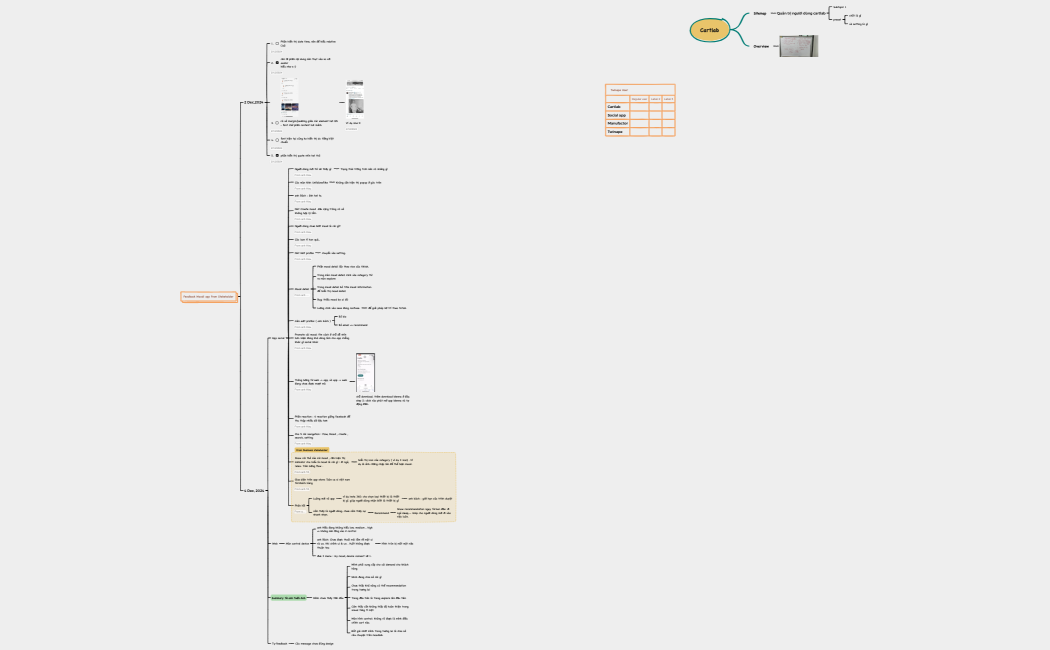Toggle the fifth checked task checkbox at bottom
This screenshot has height=650, width=1050.
(x=277, y=156)
